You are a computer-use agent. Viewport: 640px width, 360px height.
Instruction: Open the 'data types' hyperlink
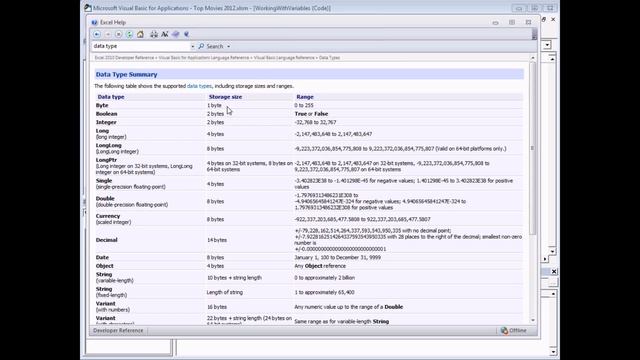click(199, 86)
